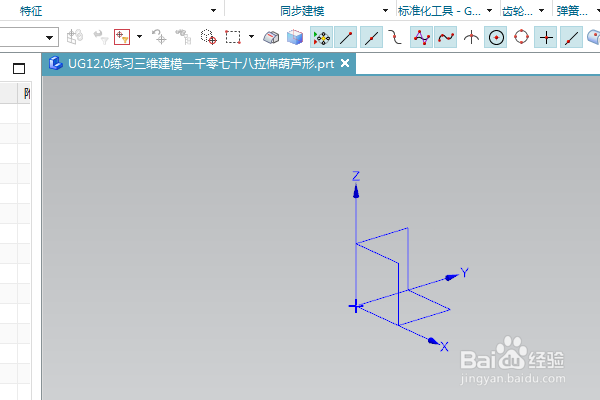
Task: Toggle Intersection snap point
Action: point(471,38)
